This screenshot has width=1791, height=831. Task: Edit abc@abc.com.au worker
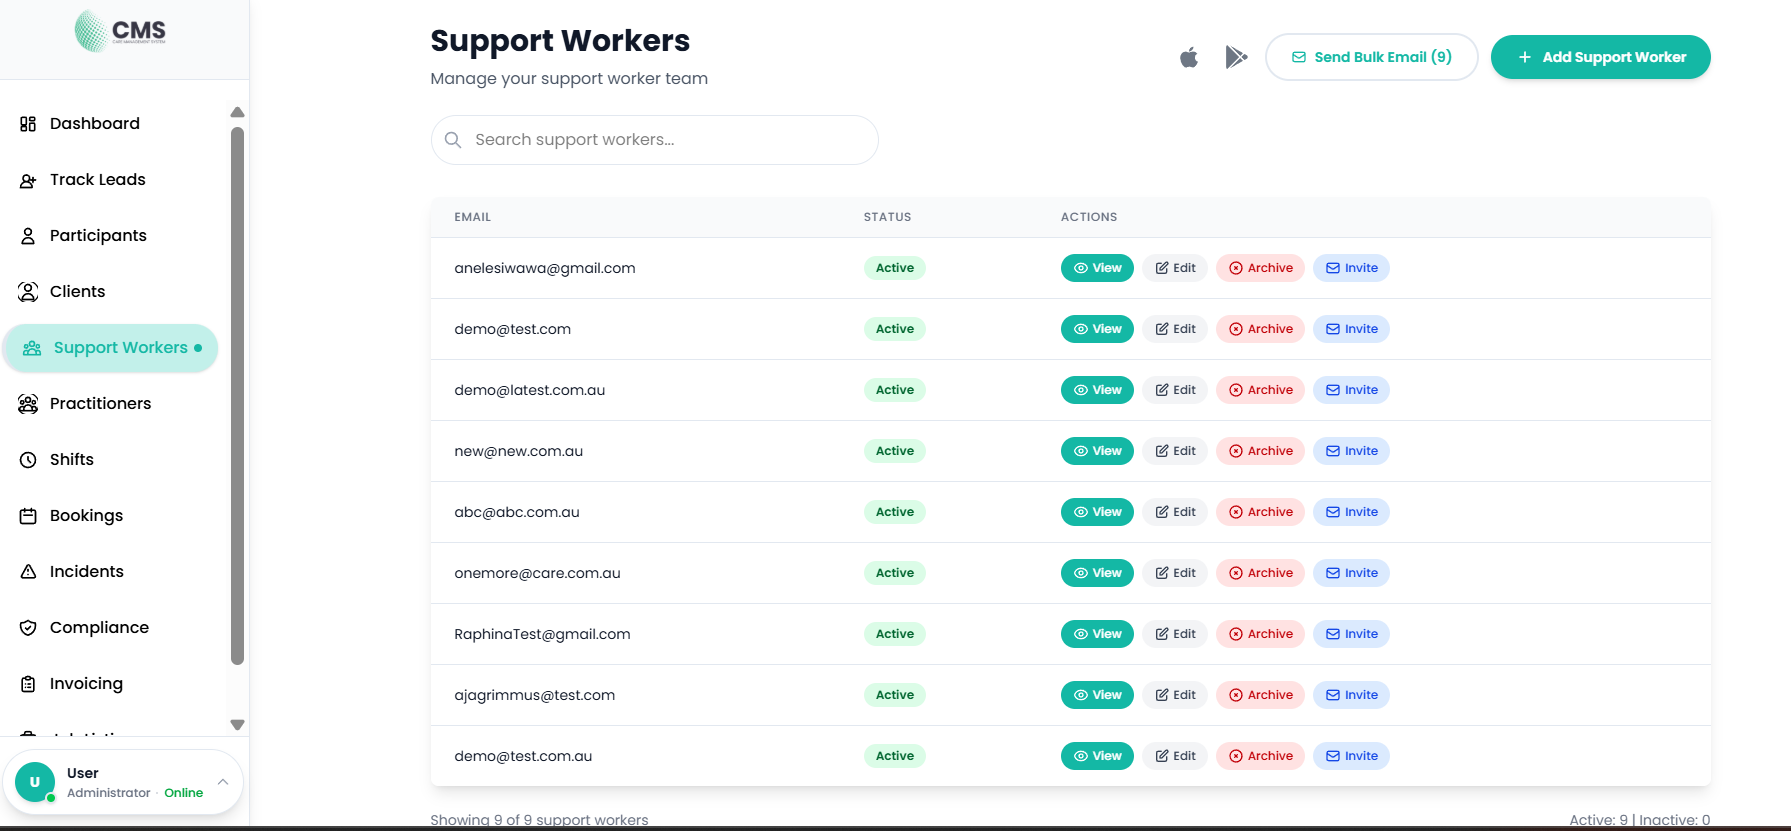click(1175, 512)
